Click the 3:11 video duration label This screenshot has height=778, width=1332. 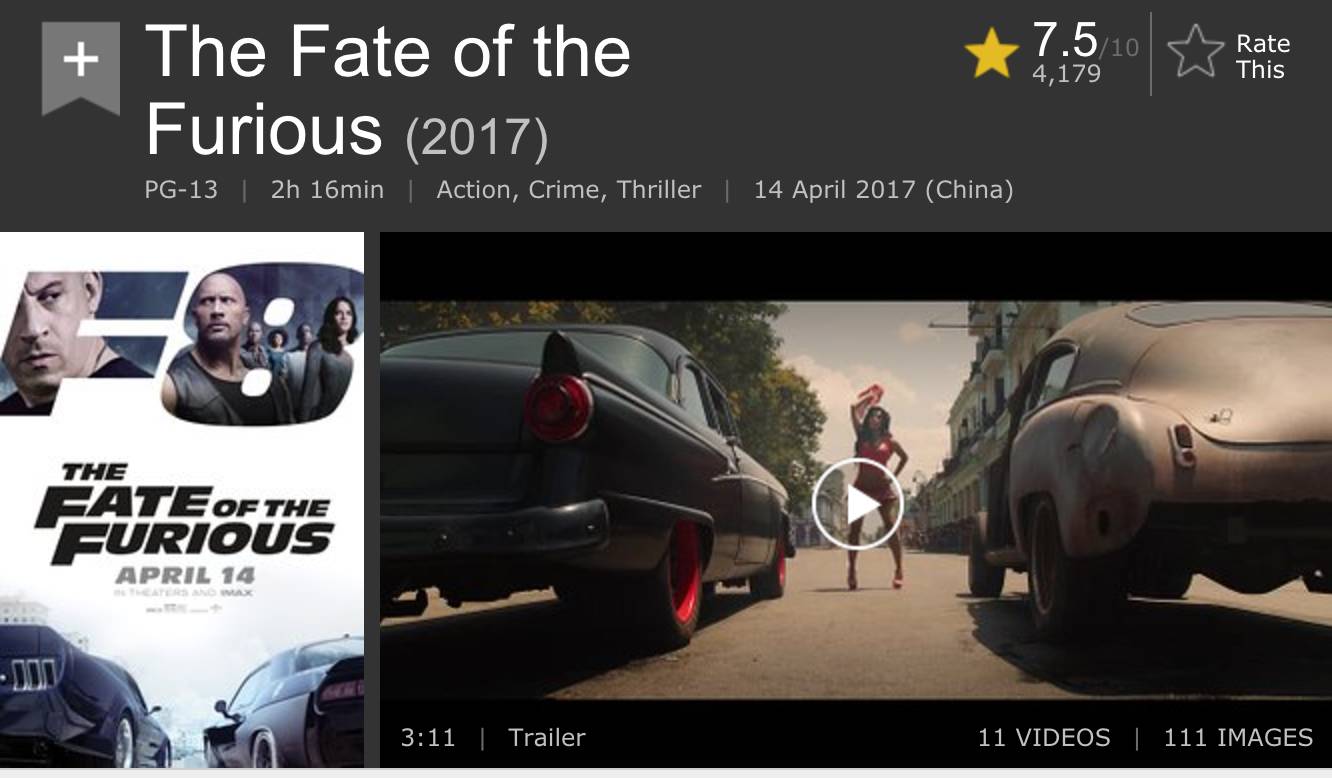428,738
